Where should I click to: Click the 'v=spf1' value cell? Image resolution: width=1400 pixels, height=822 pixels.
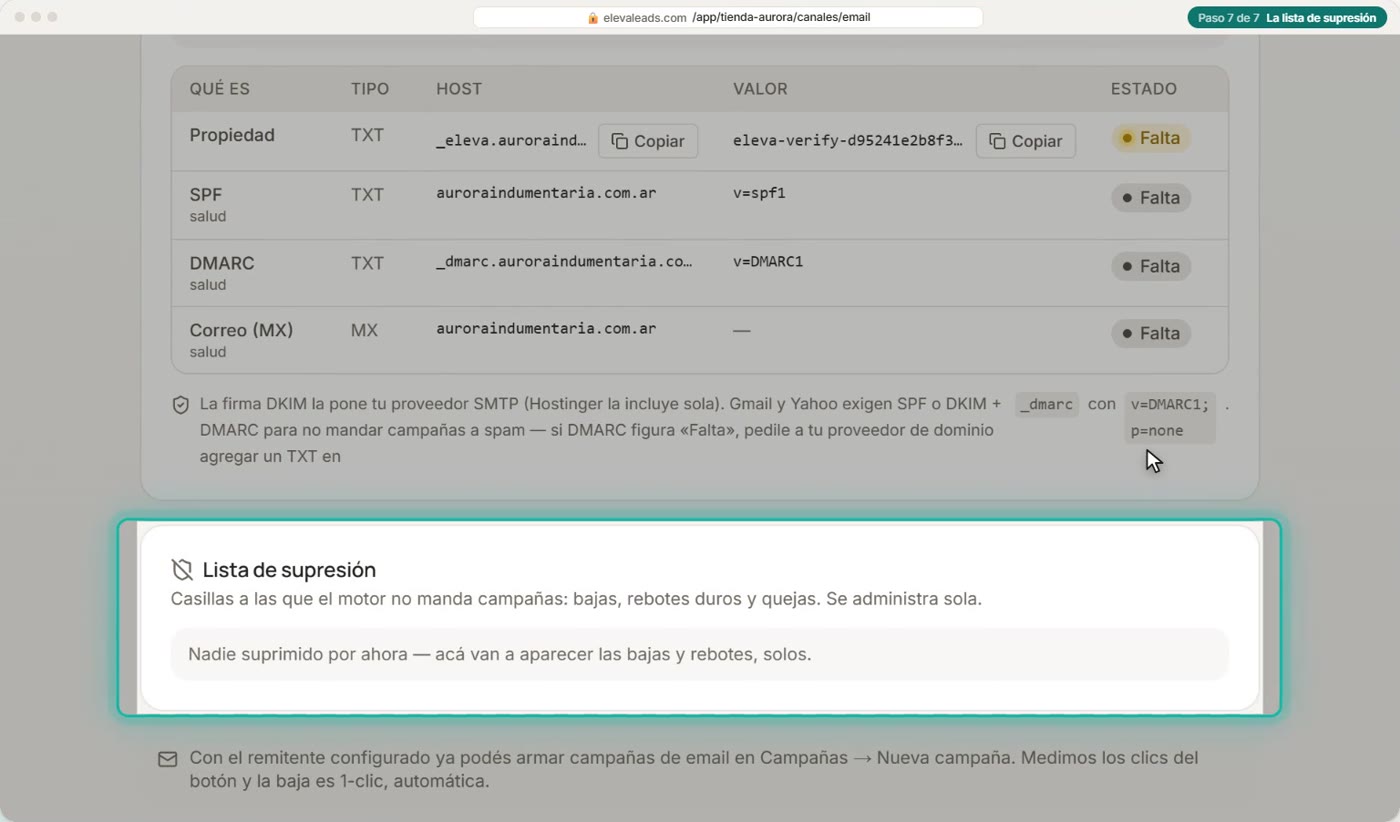coord(759,192)
